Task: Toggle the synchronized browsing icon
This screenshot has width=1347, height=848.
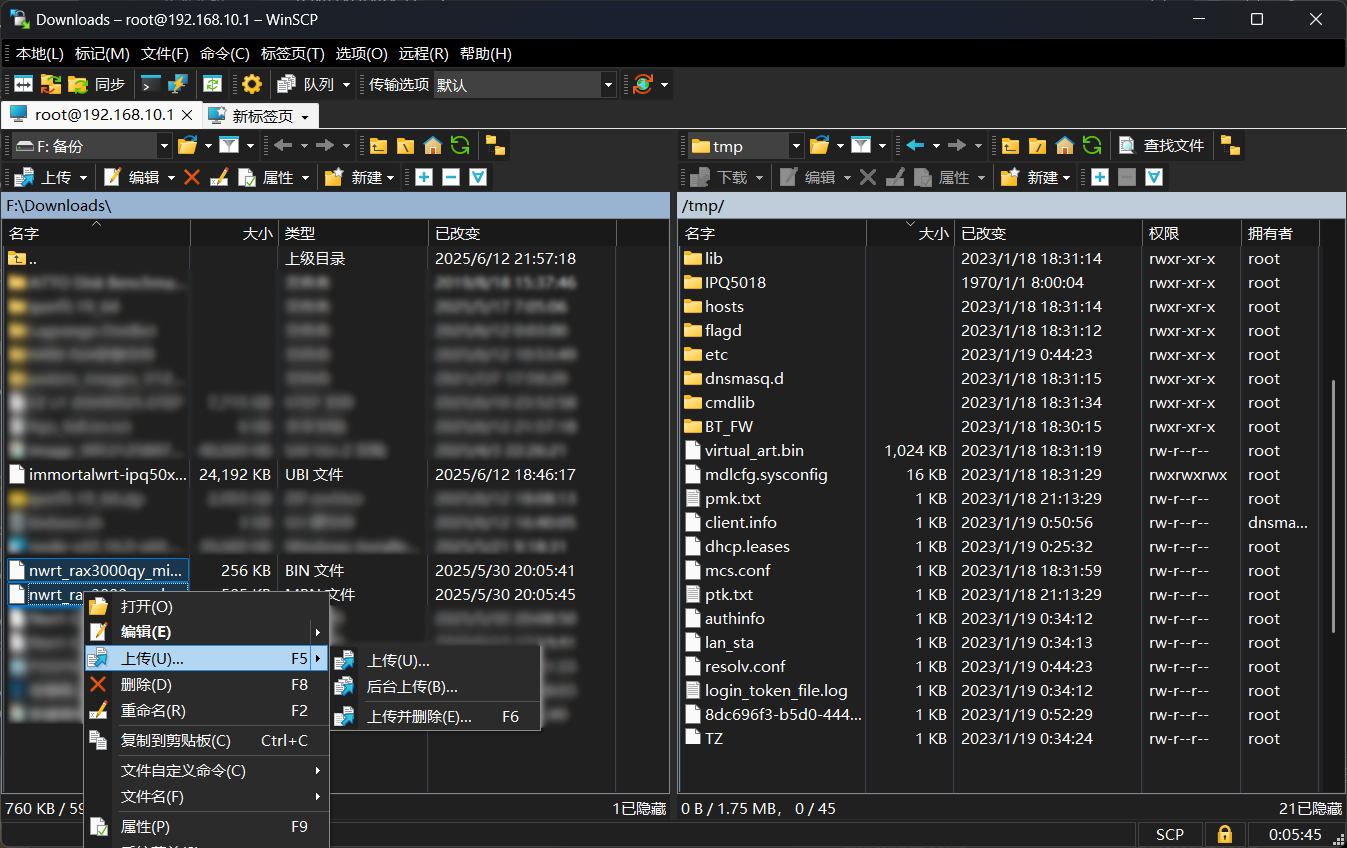Action: pyautogui.click(x=212, y=85)
